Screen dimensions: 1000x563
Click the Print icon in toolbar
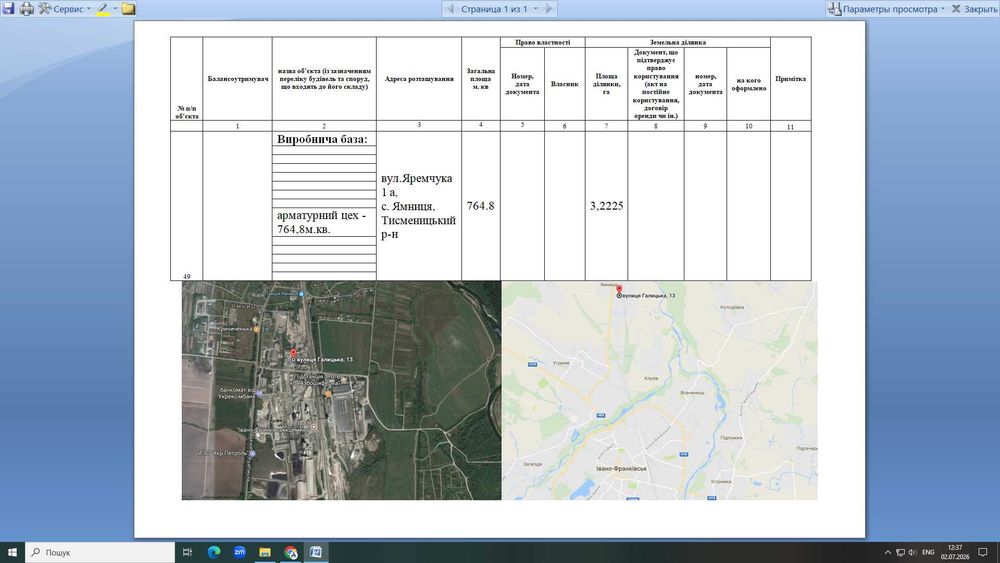point(27,8)
